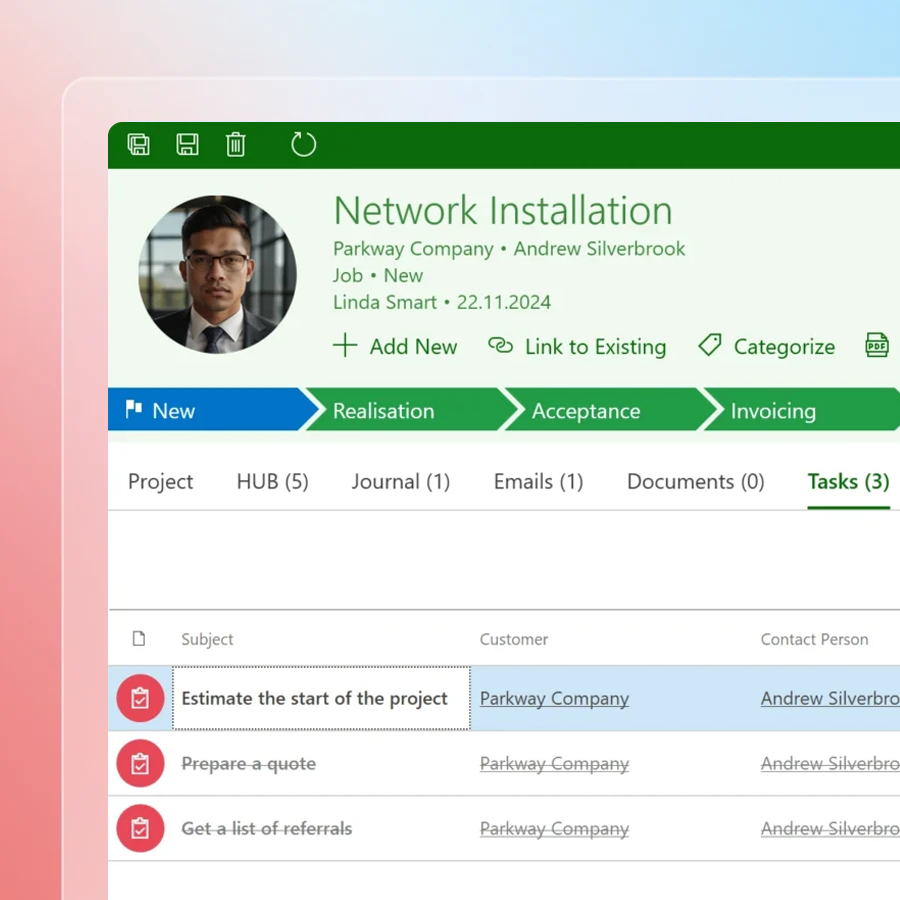Sort by Contact Person column header

tap(814, 639)
